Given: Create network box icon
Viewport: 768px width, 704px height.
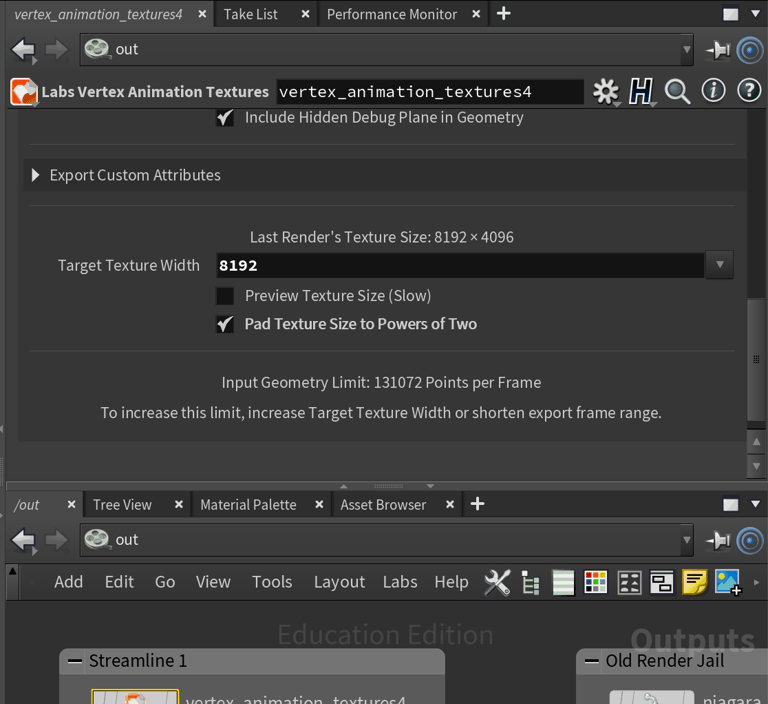Looking at the screenshot, I should tap(661, 582).
